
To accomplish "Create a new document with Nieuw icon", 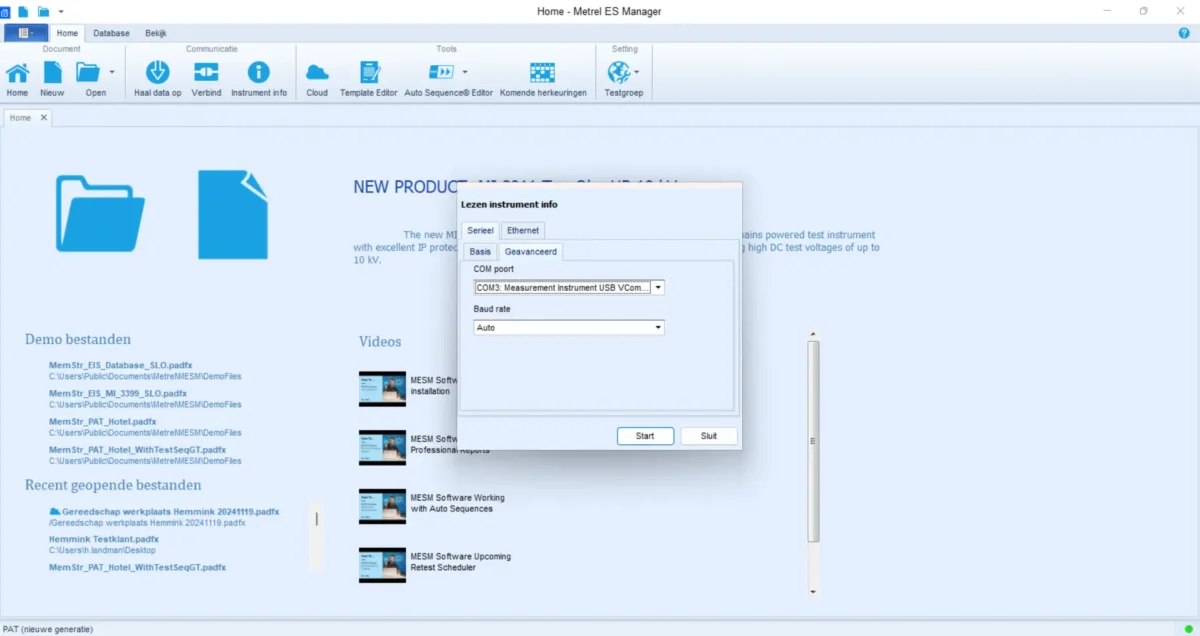I will 52,73.
